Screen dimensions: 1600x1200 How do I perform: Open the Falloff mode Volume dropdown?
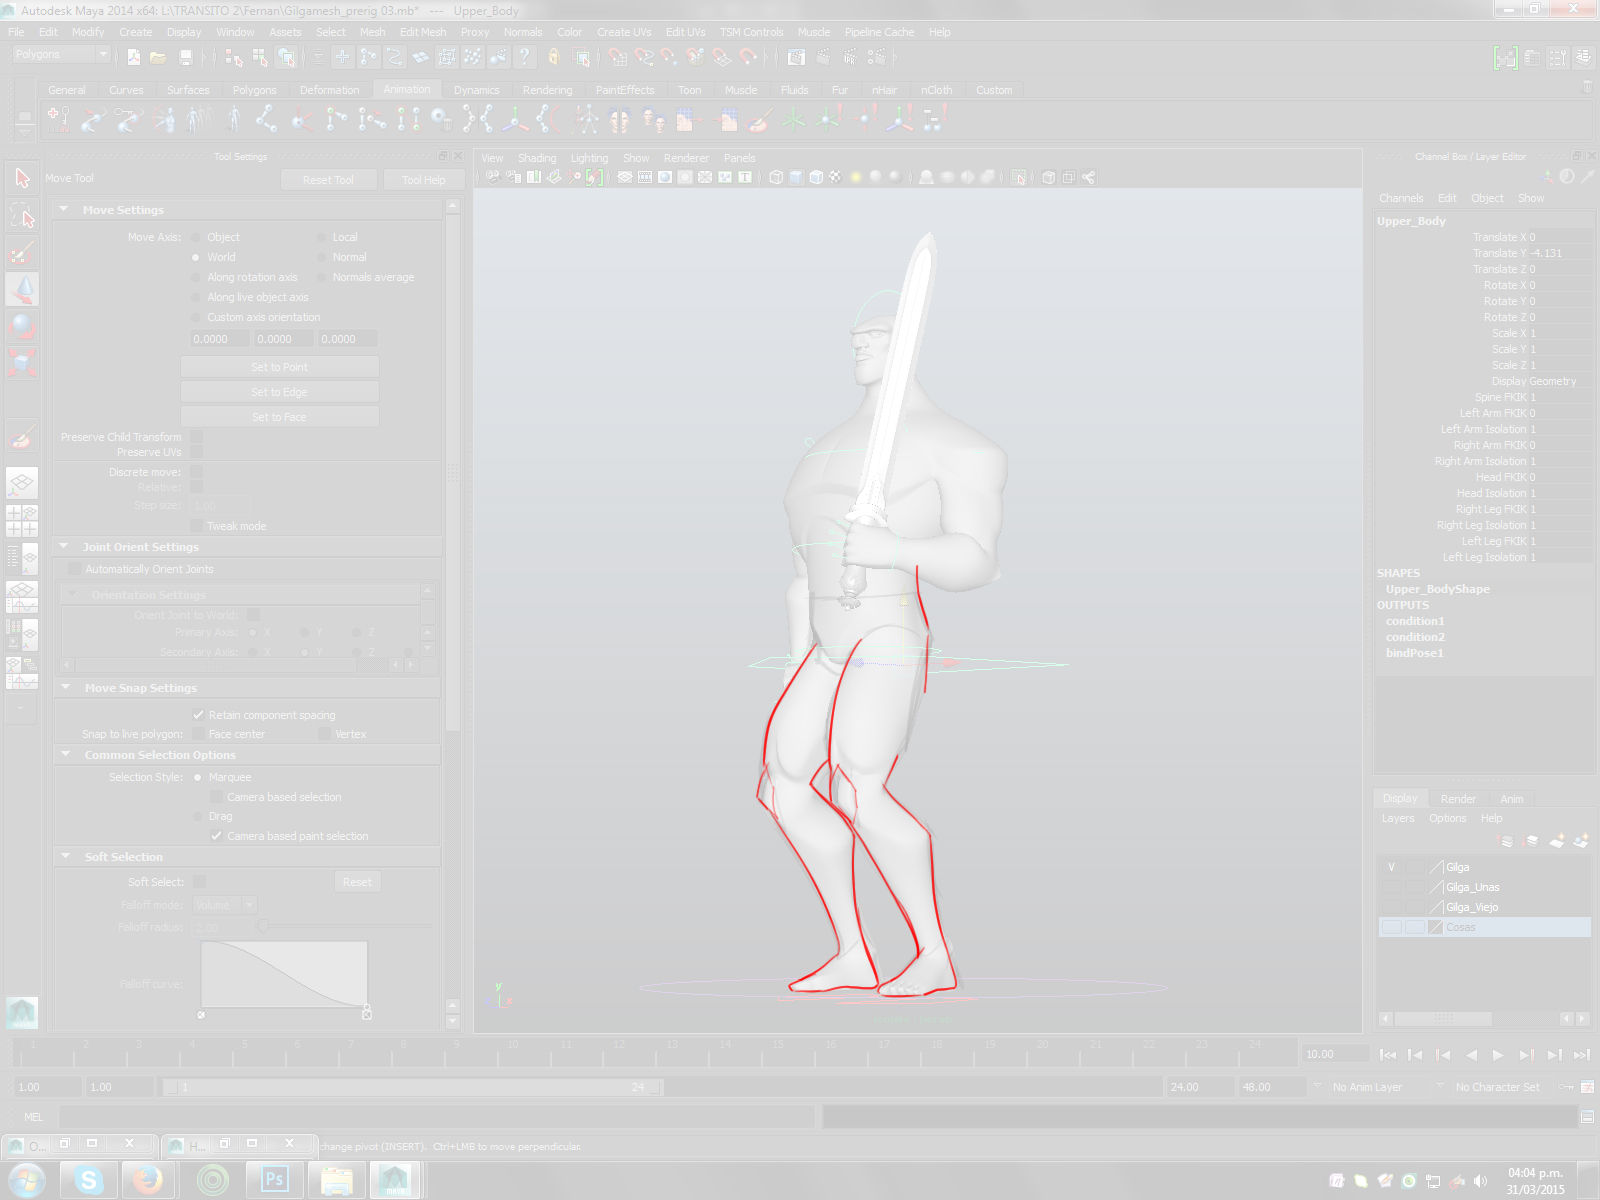(225, 905)
